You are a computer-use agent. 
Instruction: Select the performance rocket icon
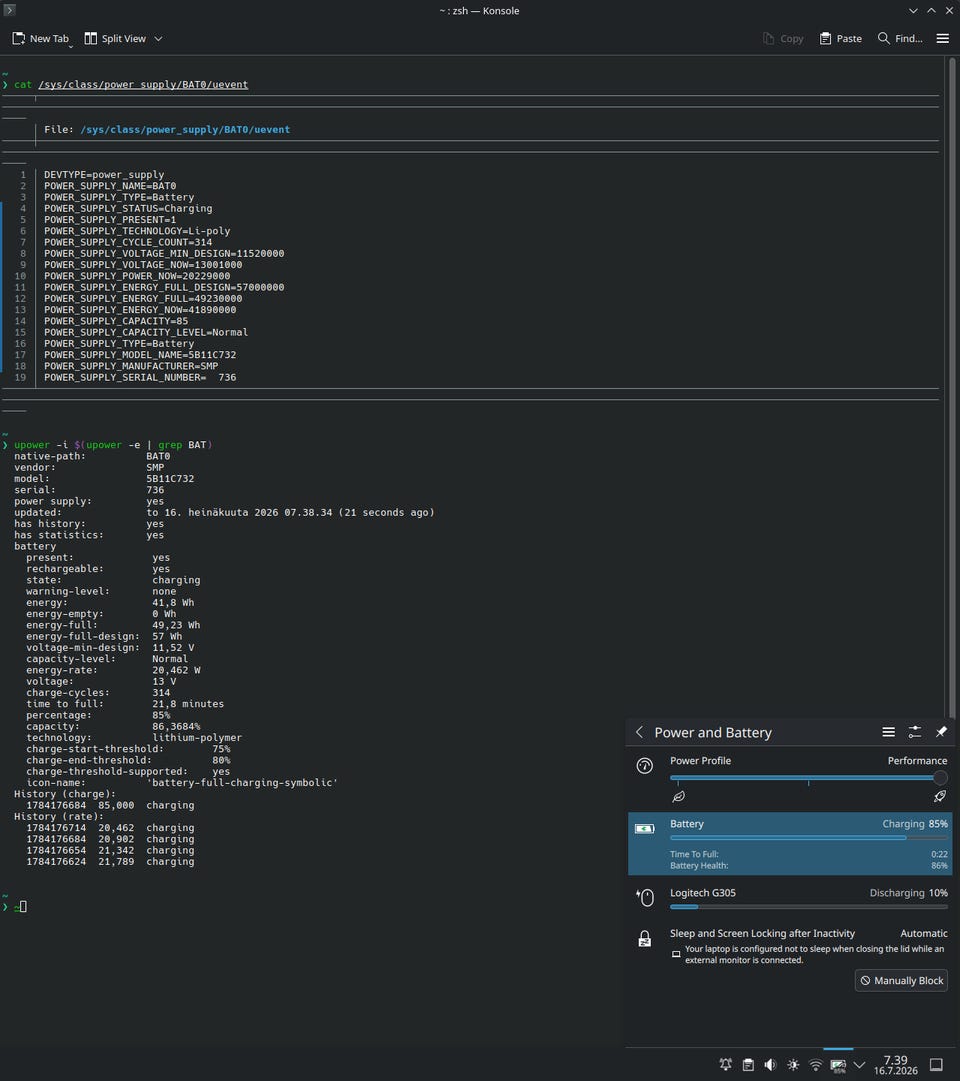pyautogui.click(x=940, y=797)
